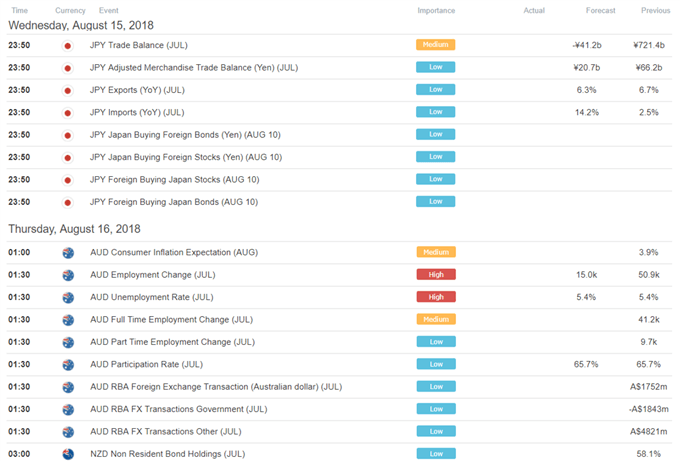This screenshot has height=461, width=680.
Task: Click the Japan flag icon next to JPY Exports (YoY)
Action: click(67, 91)
